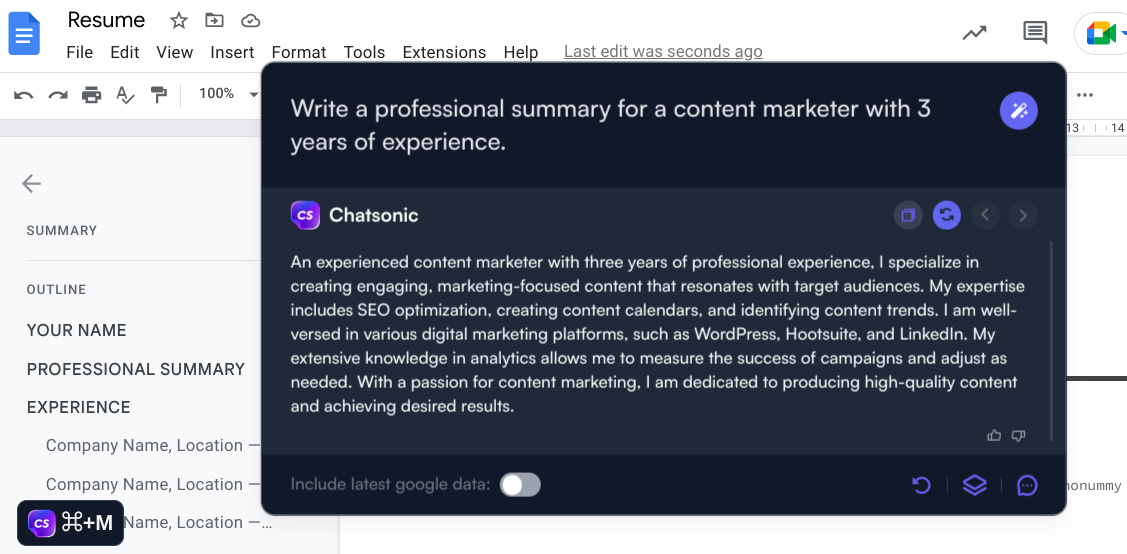
Task: Open the Extensions menu
Action: pos(444,52)
